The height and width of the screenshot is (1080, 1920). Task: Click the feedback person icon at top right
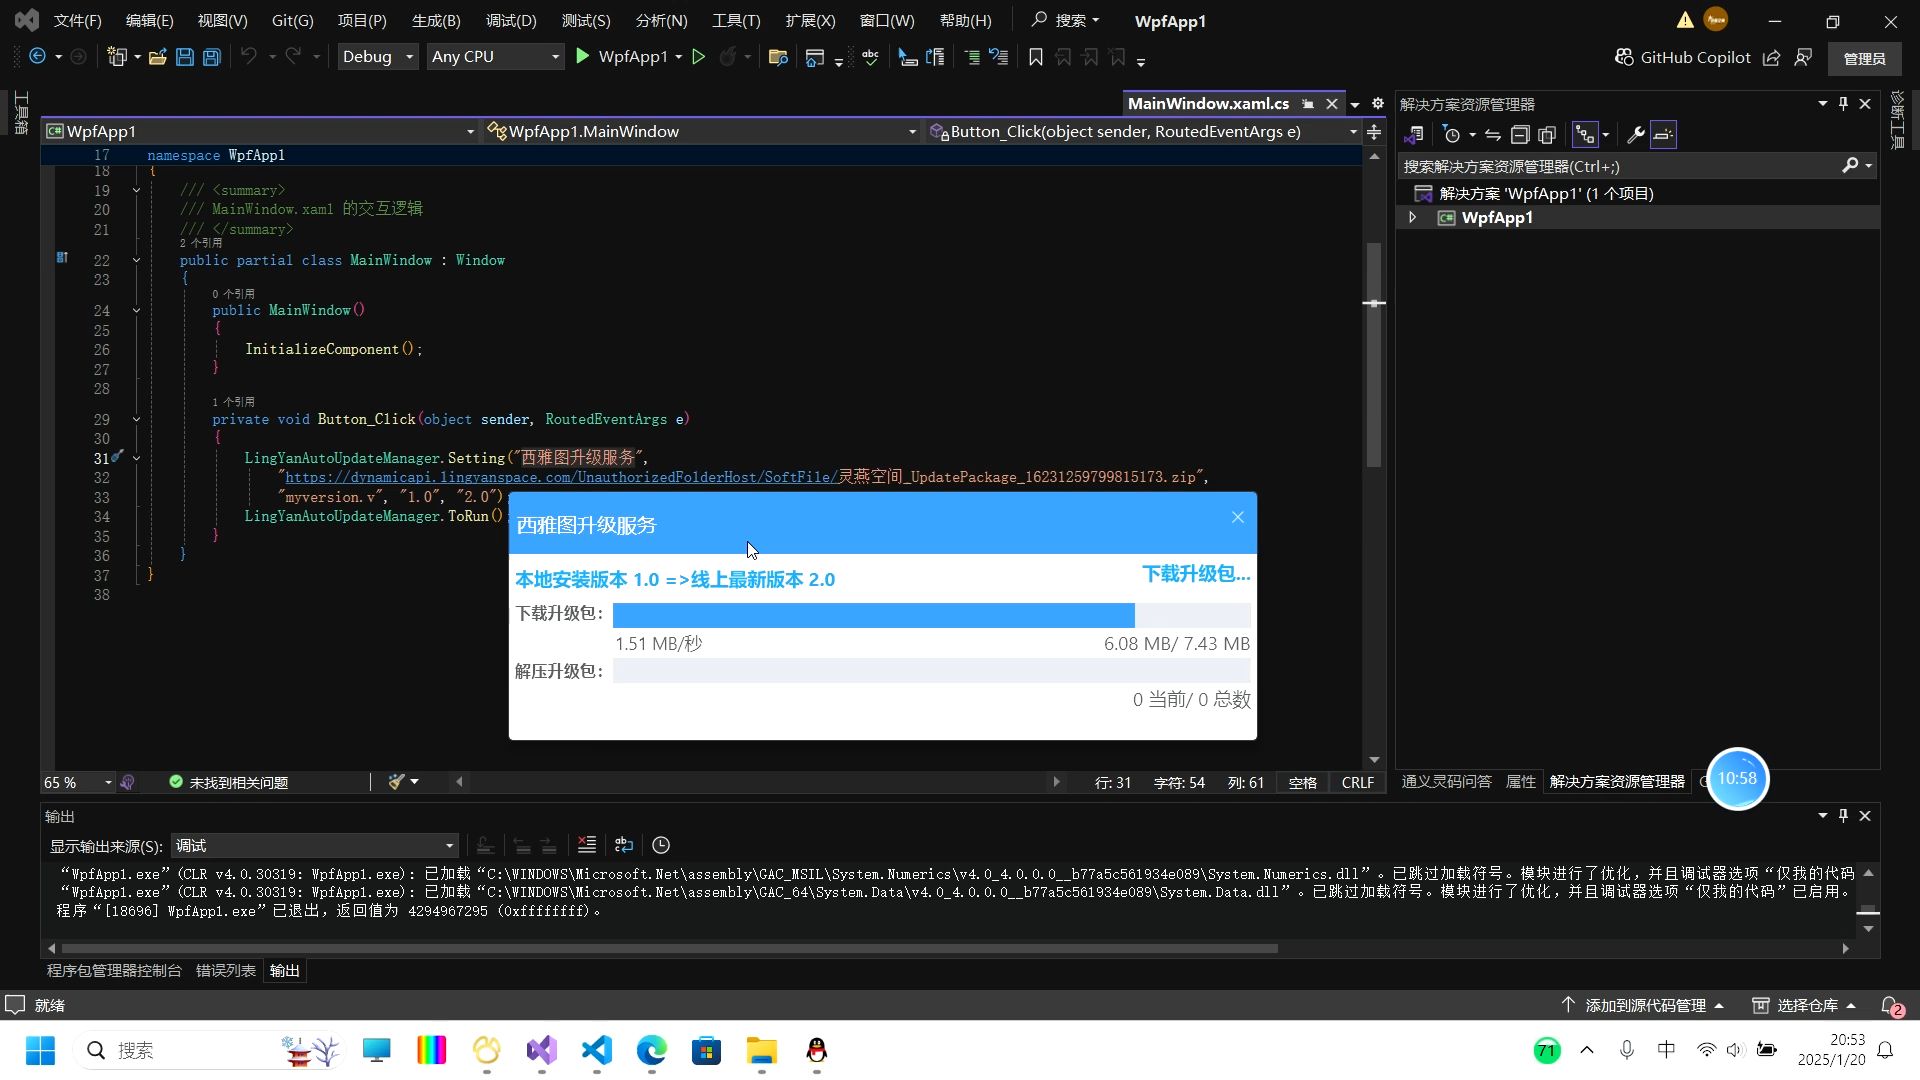point(1803,57)
